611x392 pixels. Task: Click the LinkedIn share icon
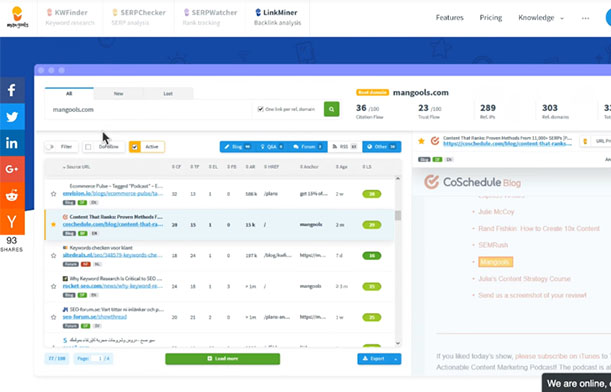[x=12, y=143]
